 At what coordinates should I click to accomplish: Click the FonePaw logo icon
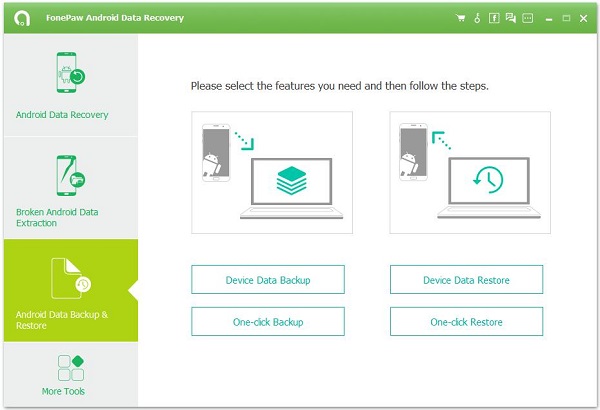(x=22, y=18)
